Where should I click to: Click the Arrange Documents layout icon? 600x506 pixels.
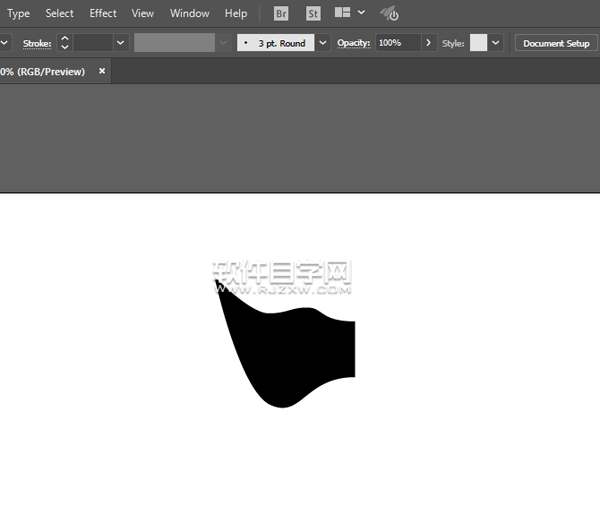(342, 14)
